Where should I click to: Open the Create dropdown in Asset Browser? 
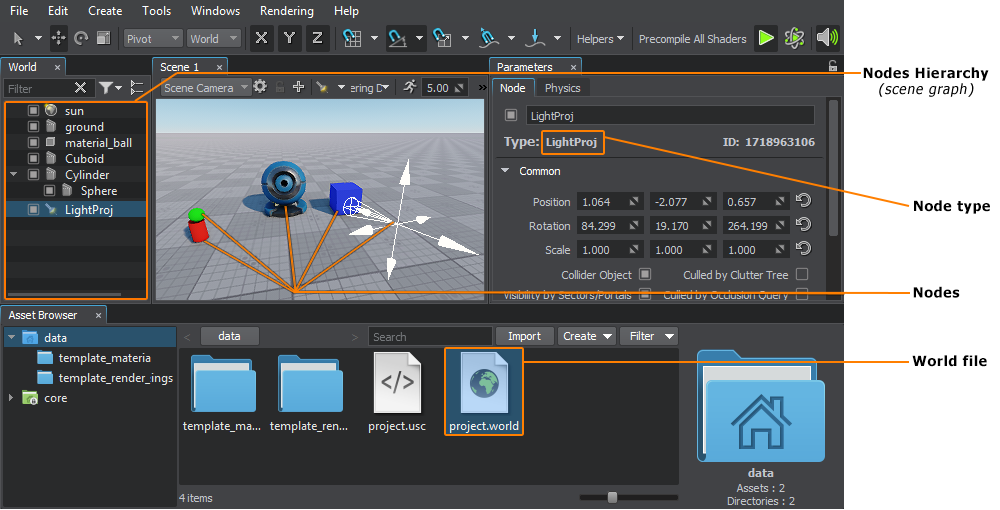[x=586, y=336]
